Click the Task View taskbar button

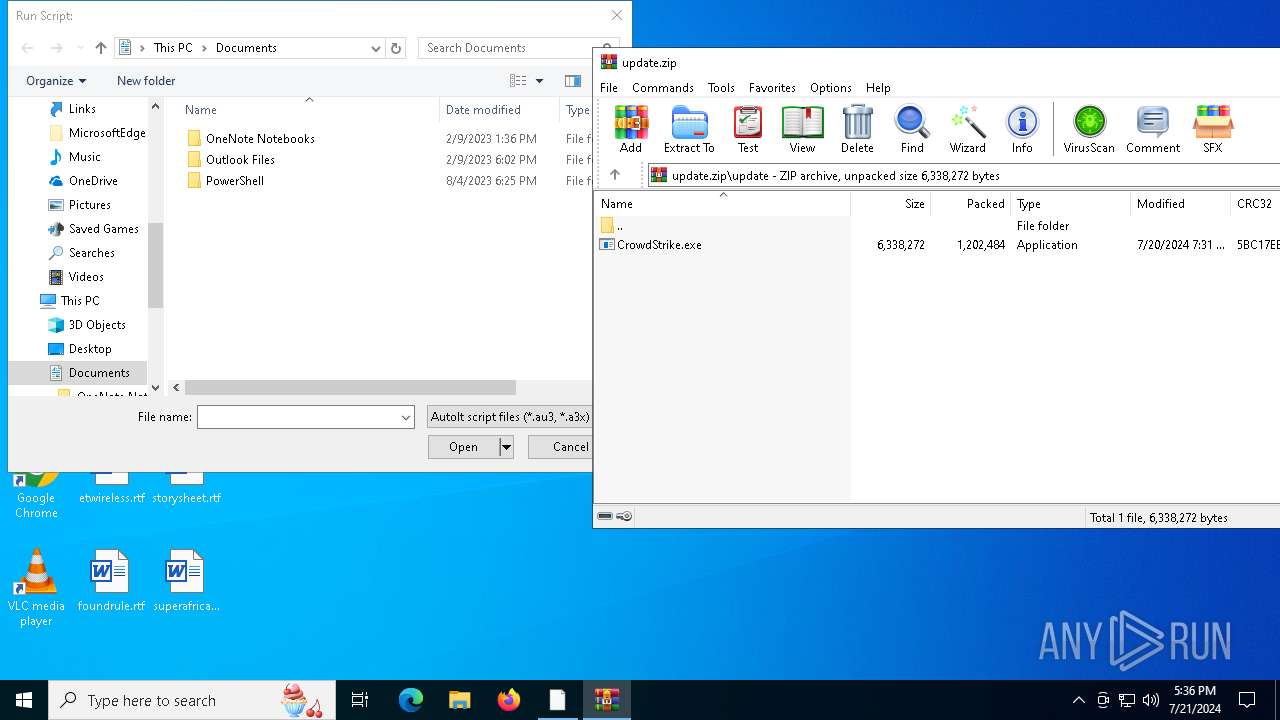click(360, 700)
